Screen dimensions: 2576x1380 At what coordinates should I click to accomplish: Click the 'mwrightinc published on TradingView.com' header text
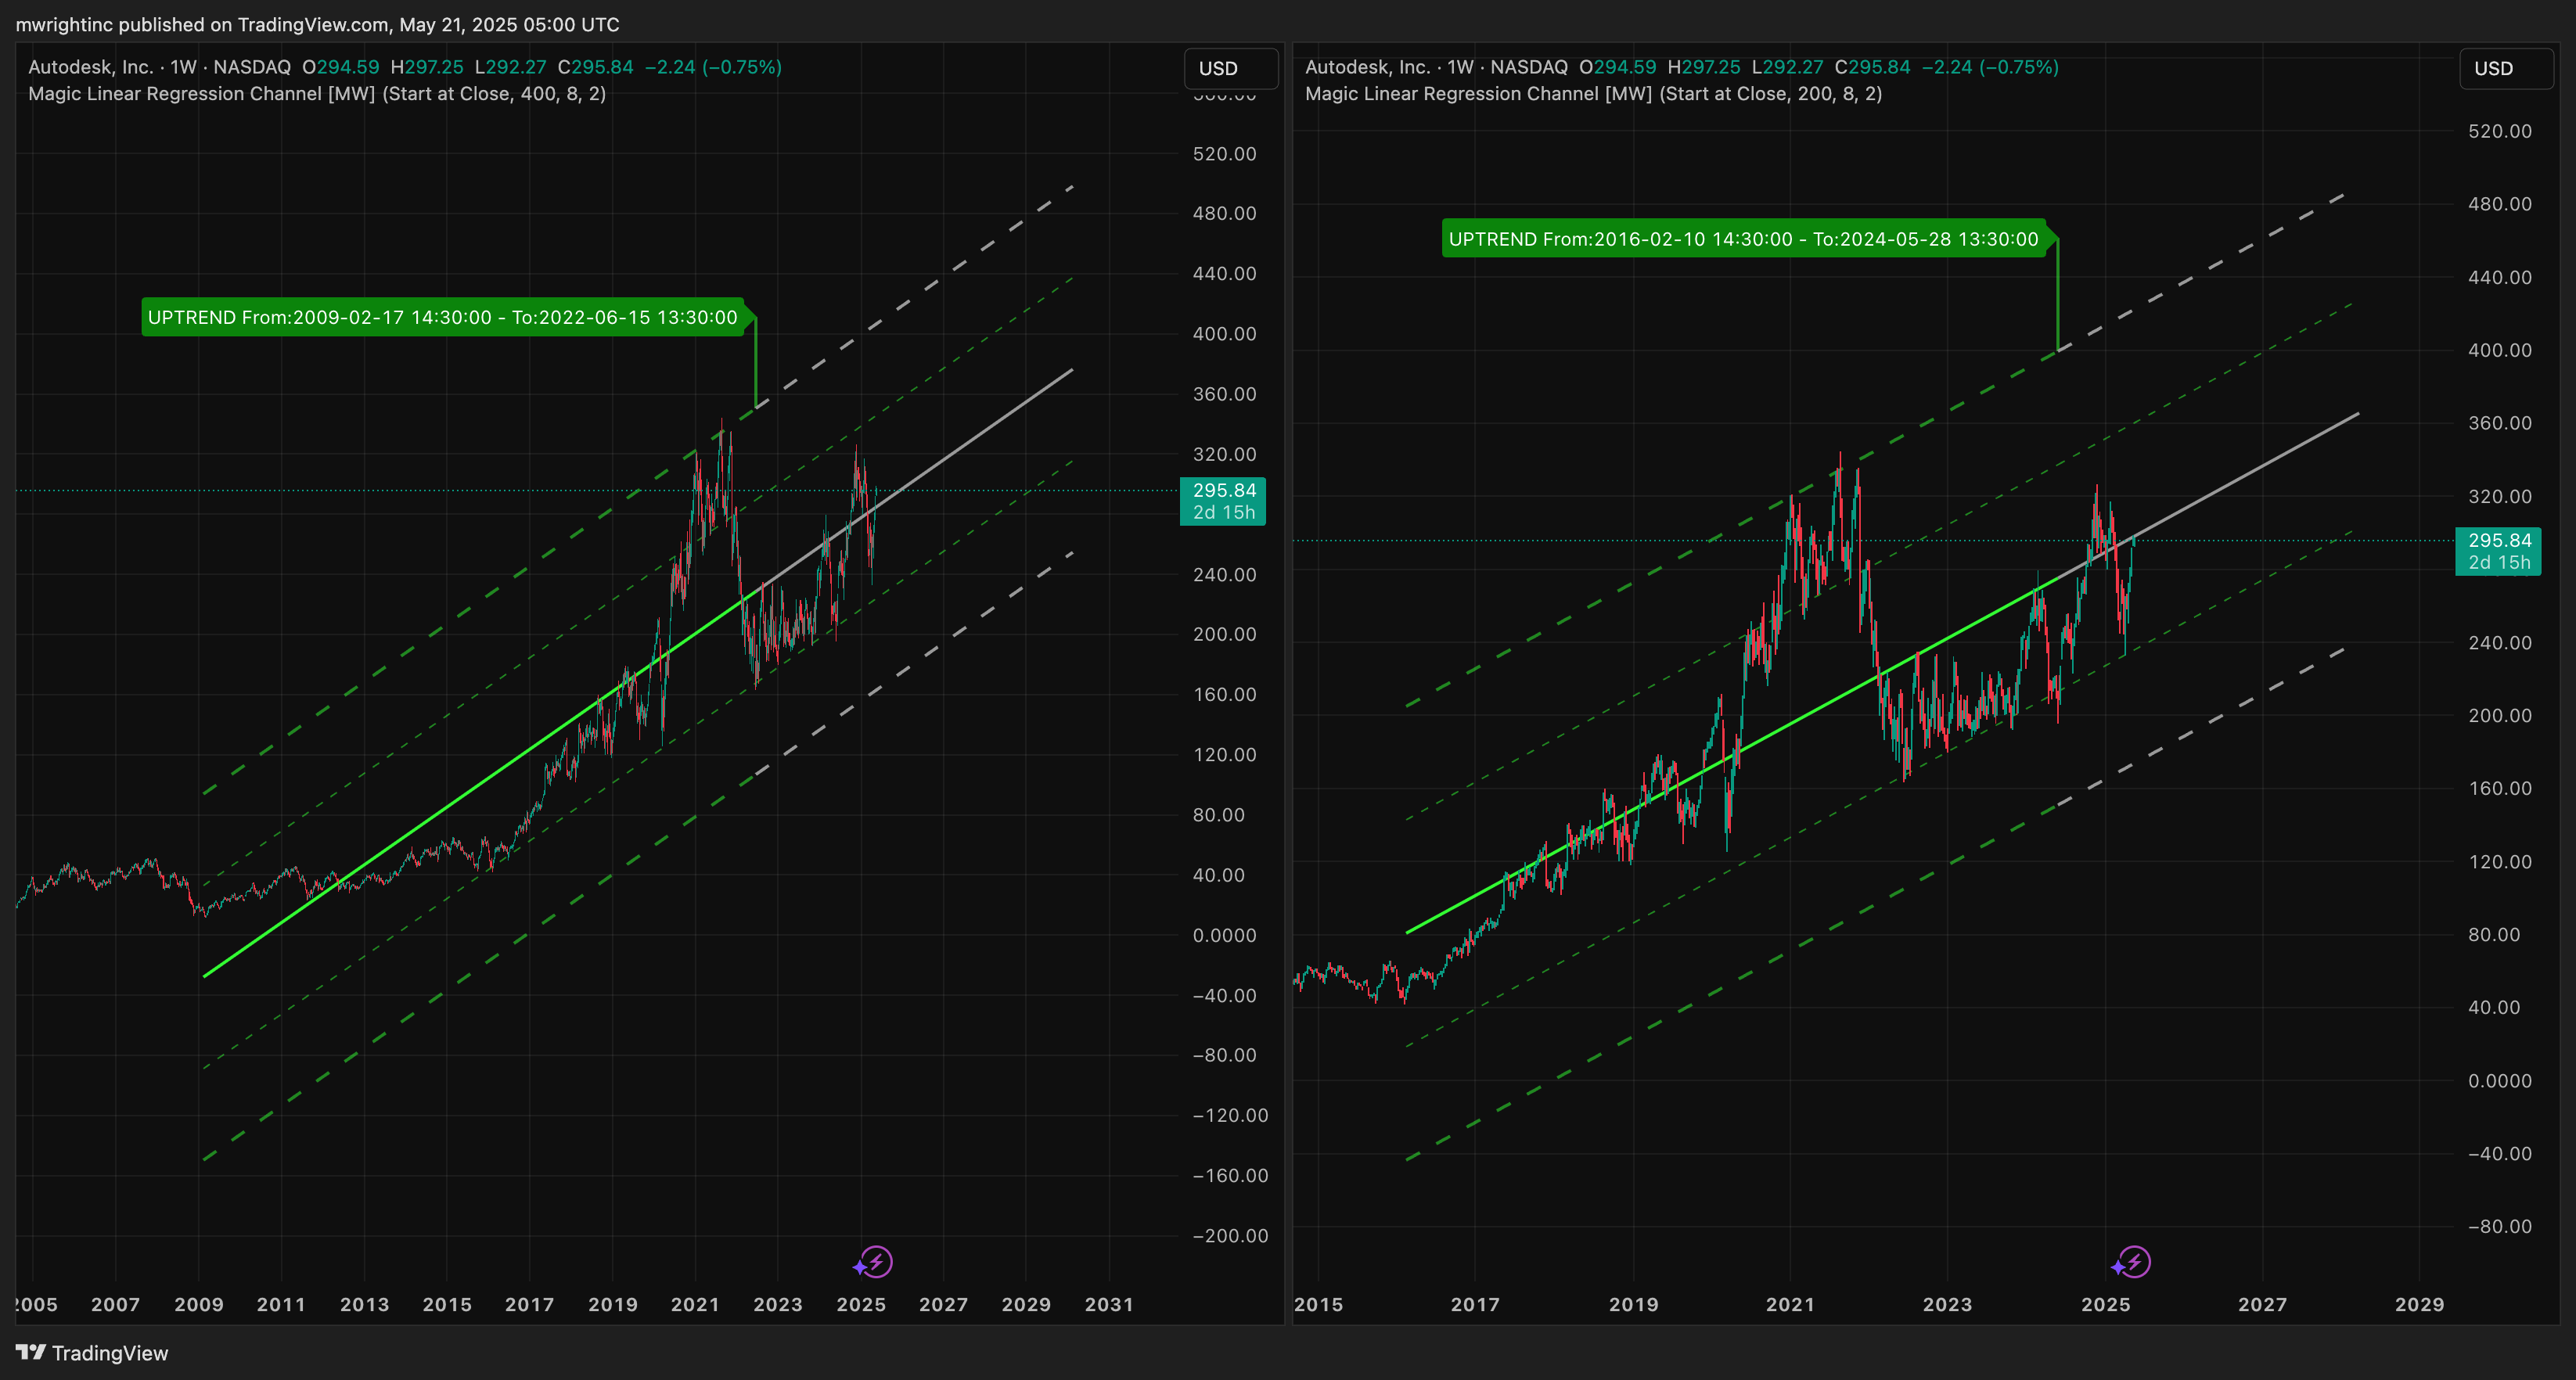pyautogui.click(x=318, y=24)
